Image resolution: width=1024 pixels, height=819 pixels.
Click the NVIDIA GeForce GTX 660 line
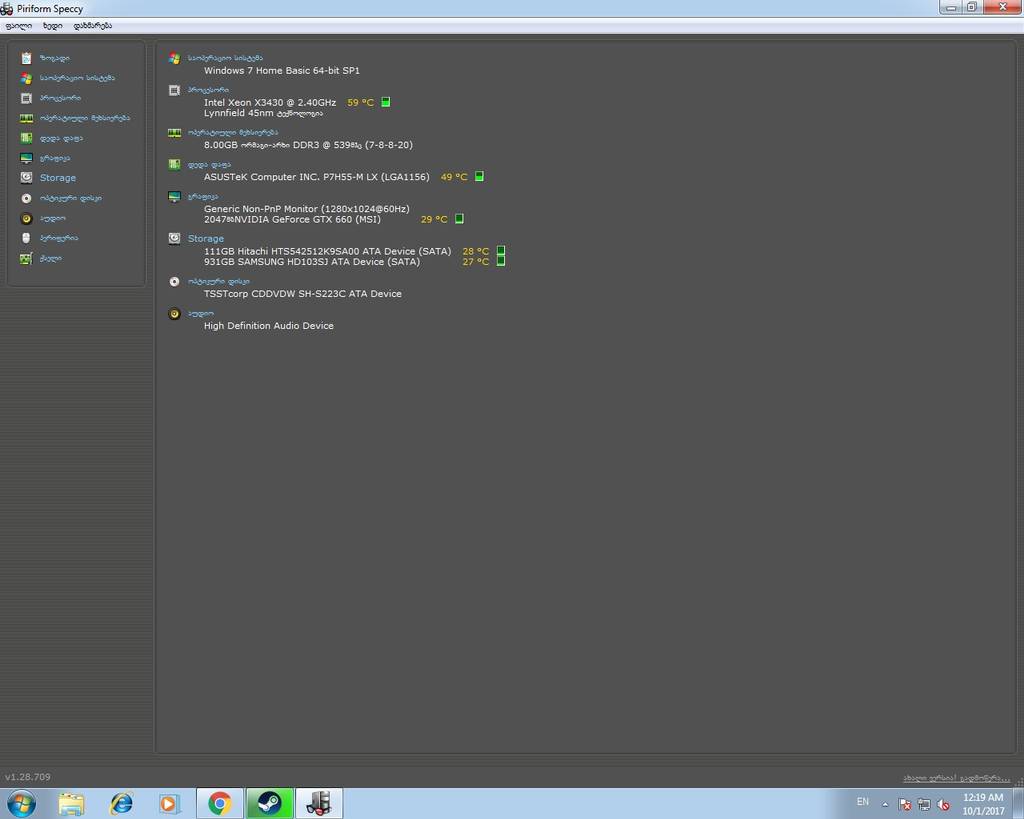point(292,219)
